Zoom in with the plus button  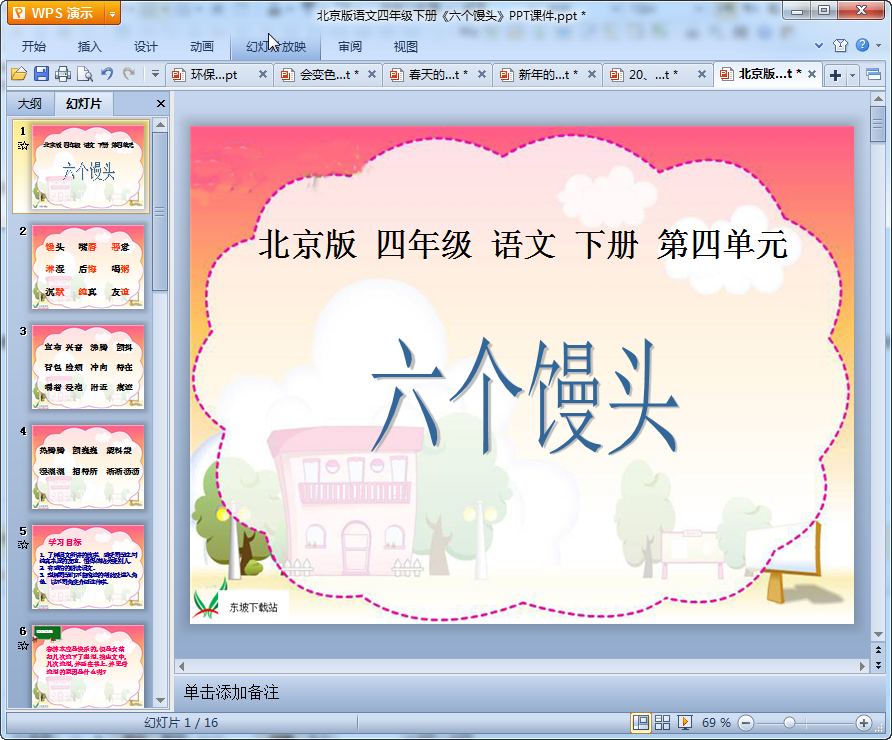coord(864,723)
